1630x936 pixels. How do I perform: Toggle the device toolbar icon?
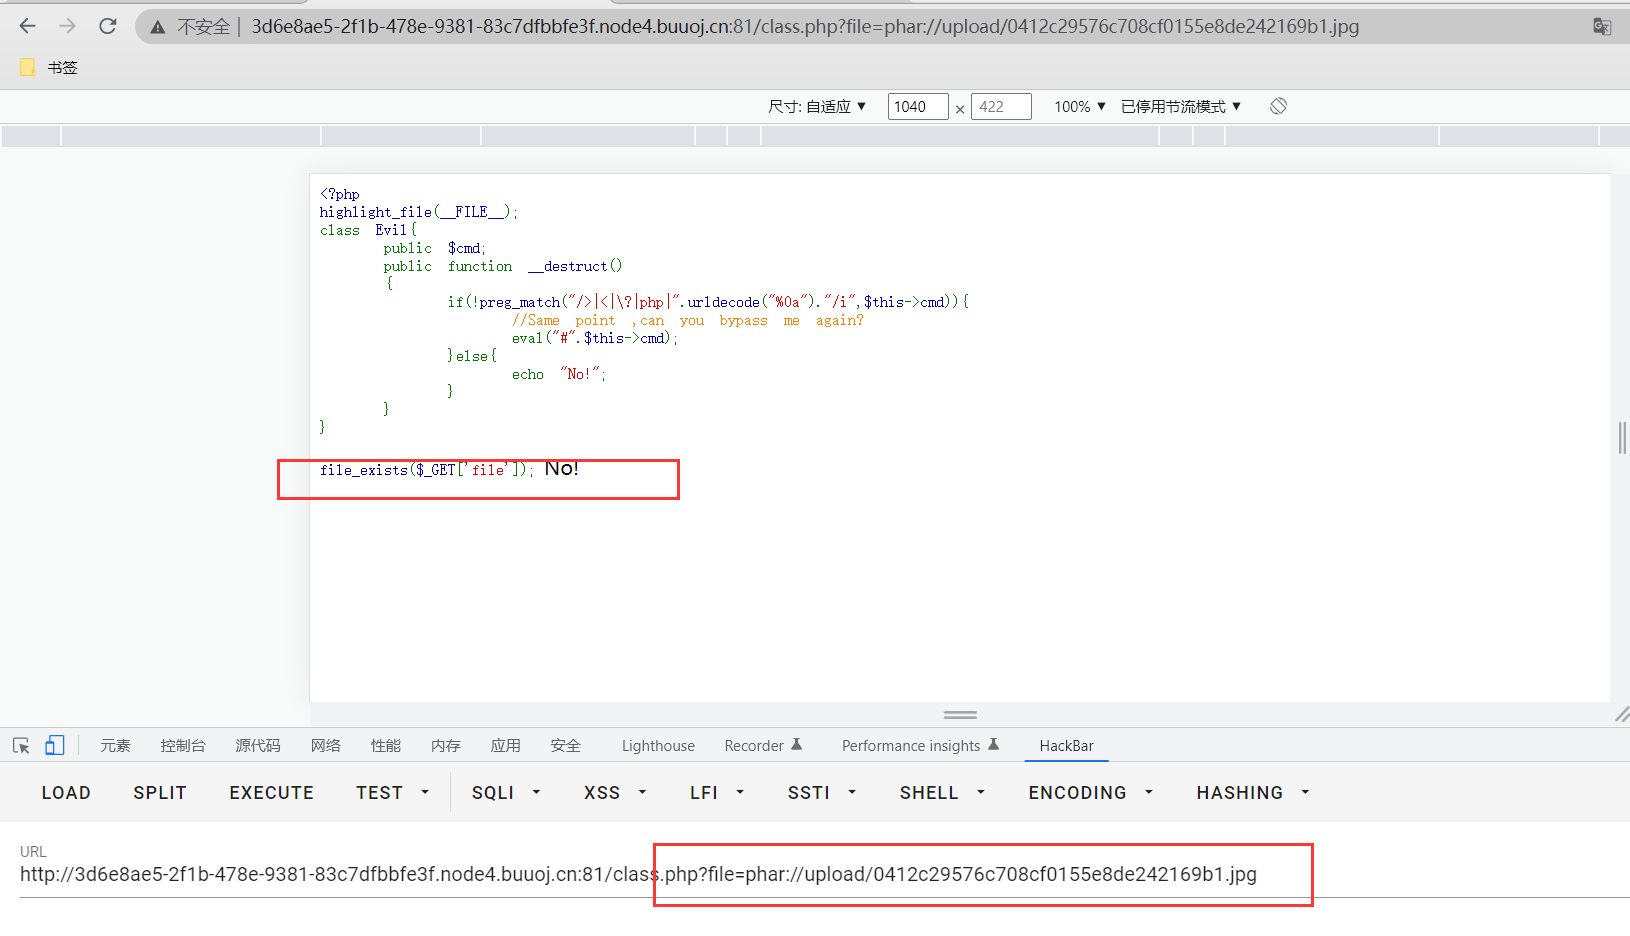point(55,746)
